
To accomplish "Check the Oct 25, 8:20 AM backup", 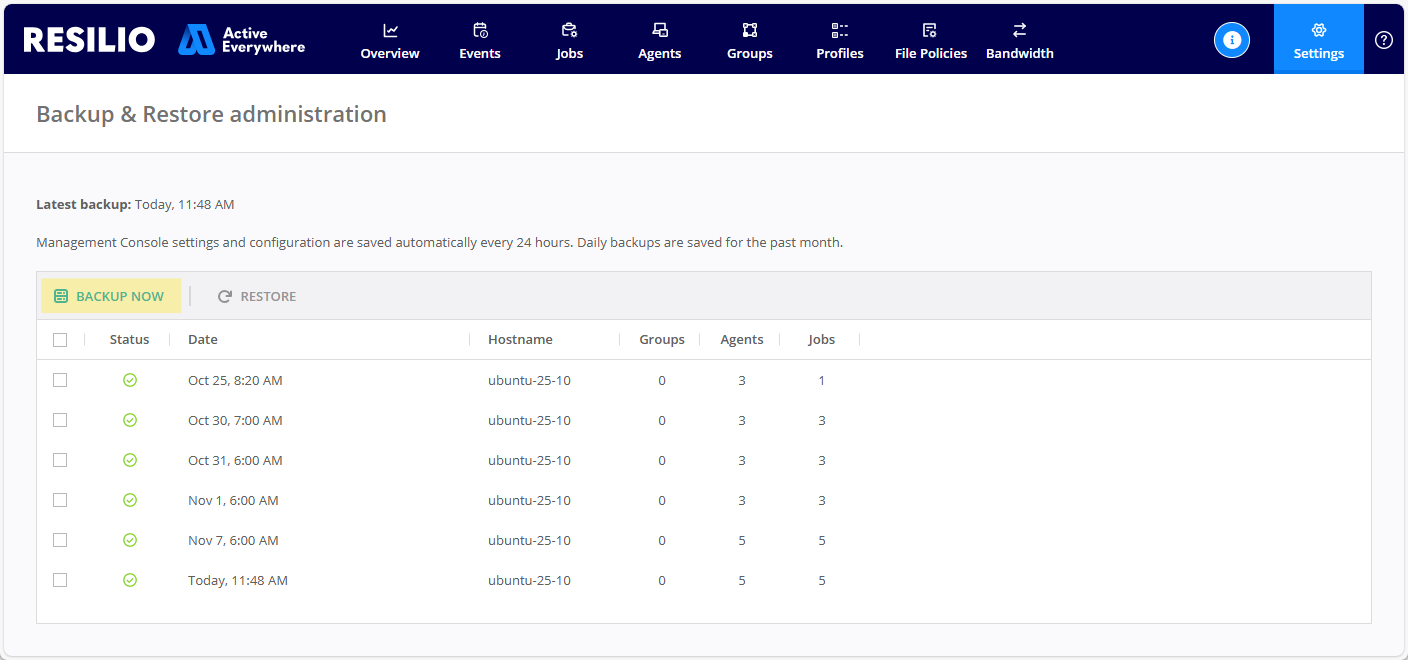I will 60,380.
